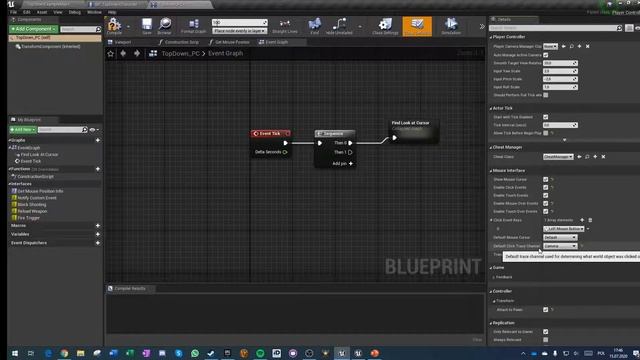Open the Default Click Trace Channel dropdown
The height and width of the screenshot is (360, 640).
pyautogui.click(x=560, y=246)
